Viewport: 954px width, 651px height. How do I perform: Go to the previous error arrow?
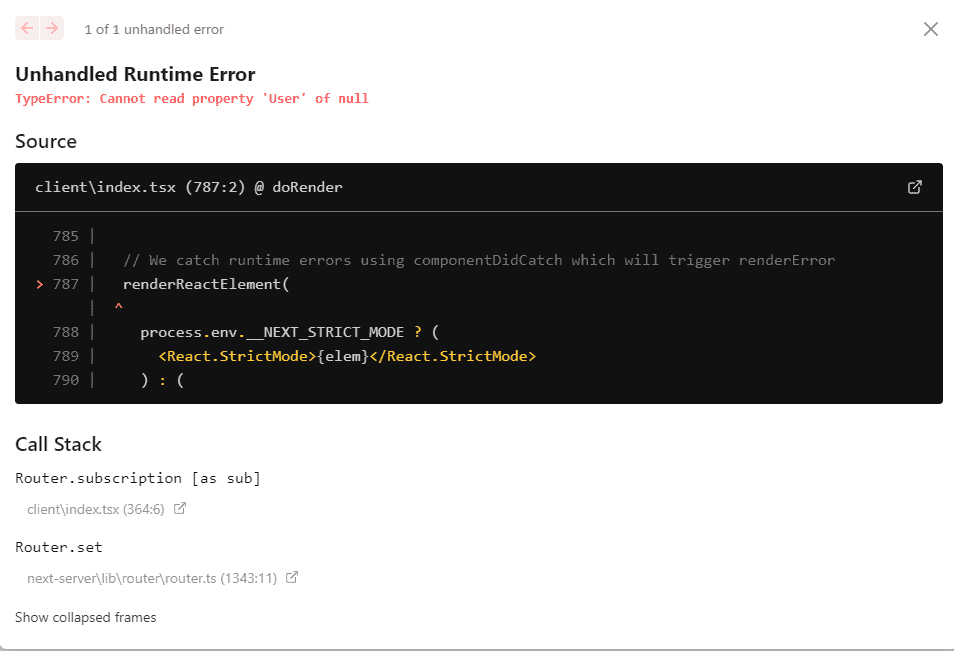click(x=27, y=28)
